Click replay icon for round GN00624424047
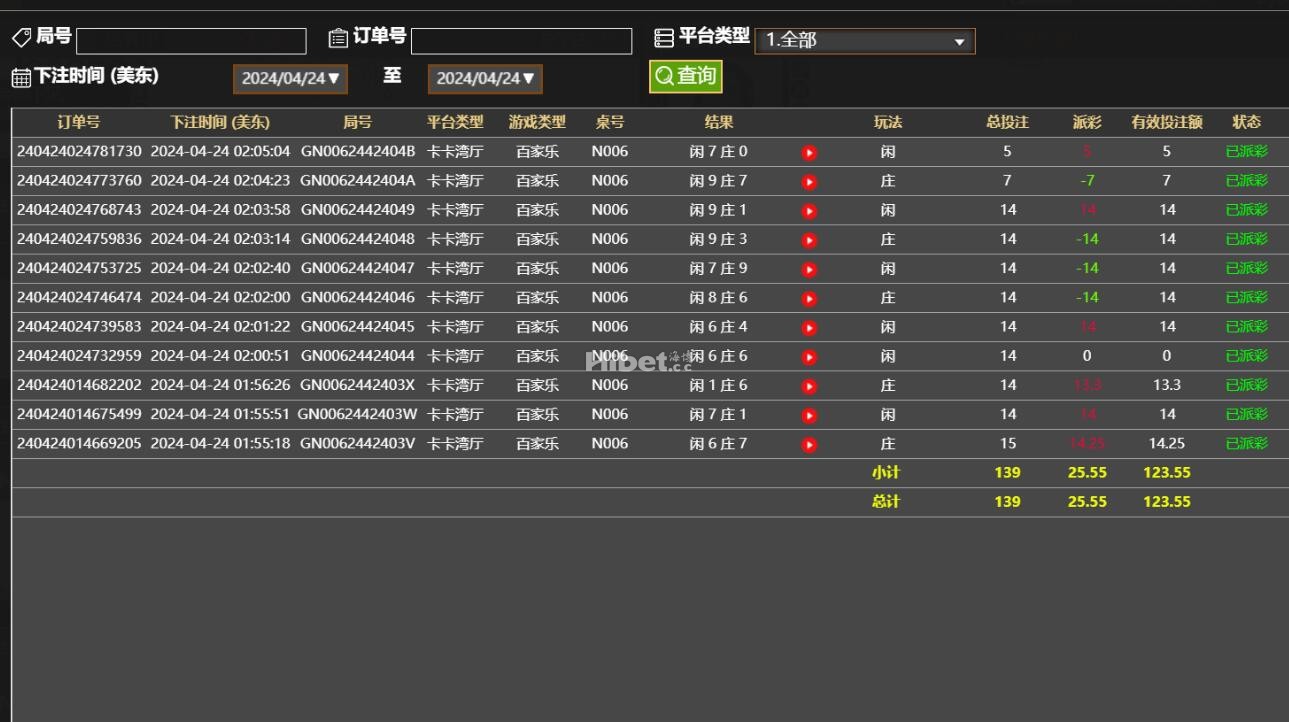This screenshot has height=722, width=1289. coord(809,269)
